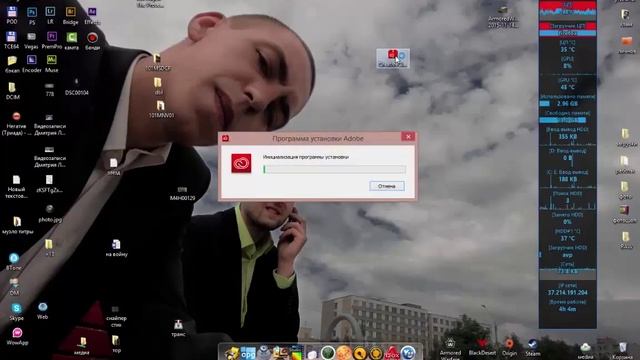This screenshot has width=640, height=360.
Task: Click the 2.96 GB memory used value
Action: 567,104
